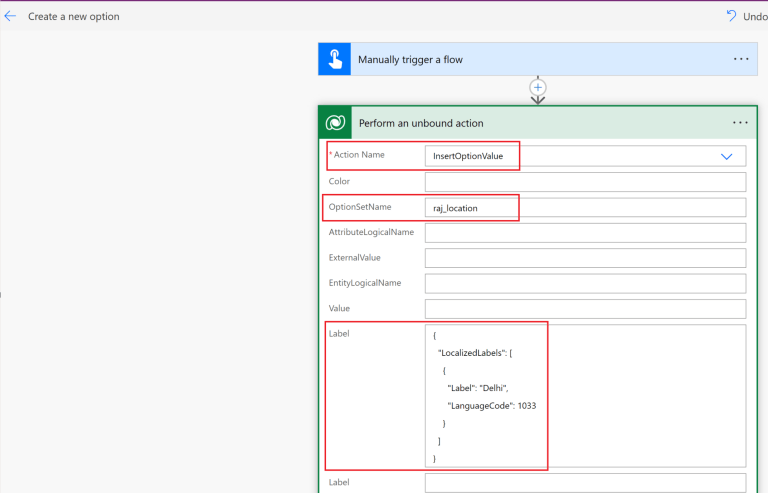Click the Dataverse unbound action icon
The width and height of the screenshot is (768, 493).
point(334,123)
